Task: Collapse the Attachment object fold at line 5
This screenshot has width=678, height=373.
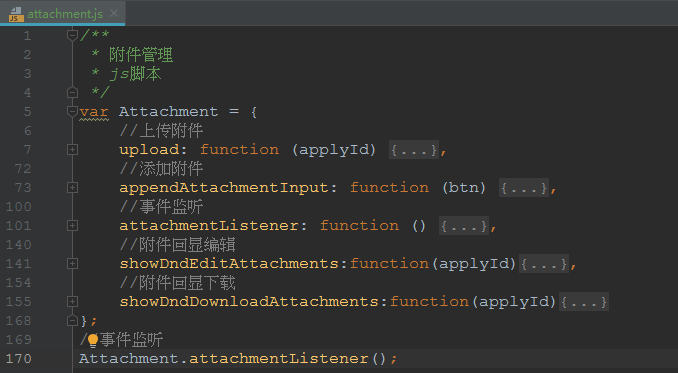Action: pos(72,112)
